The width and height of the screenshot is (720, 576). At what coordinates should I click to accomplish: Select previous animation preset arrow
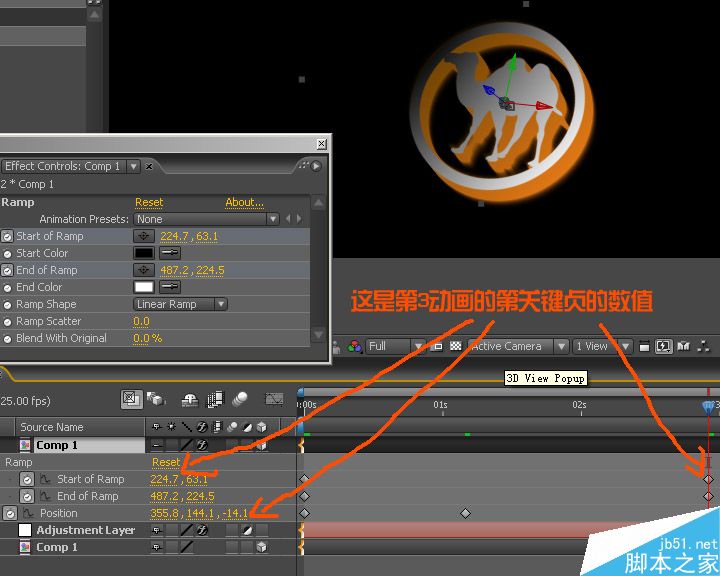click(288, 219)
